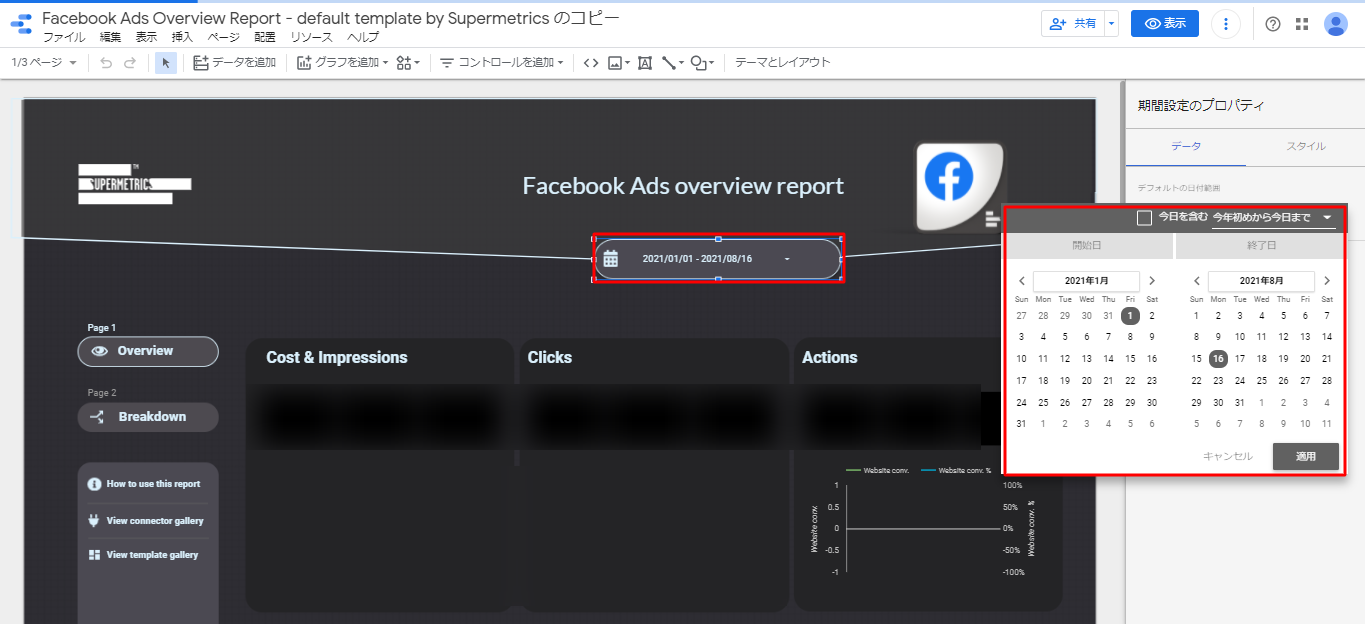Go to next month in start calendar
The width and height of the screenshot is (1365, 624).
[1152, 282]
